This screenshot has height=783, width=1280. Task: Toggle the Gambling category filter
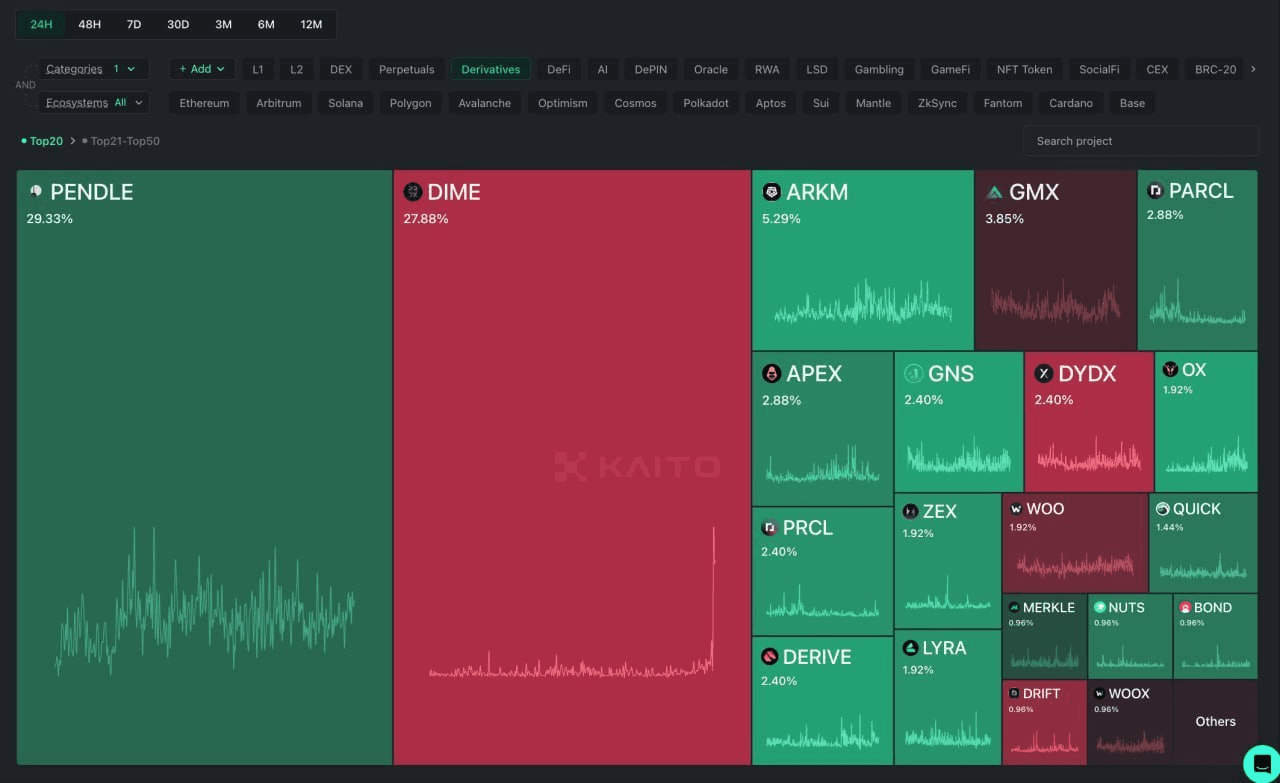879,69
